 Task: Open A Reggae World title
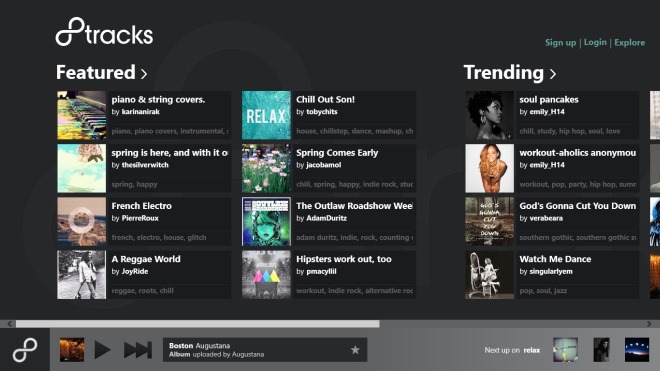(146, 259)
